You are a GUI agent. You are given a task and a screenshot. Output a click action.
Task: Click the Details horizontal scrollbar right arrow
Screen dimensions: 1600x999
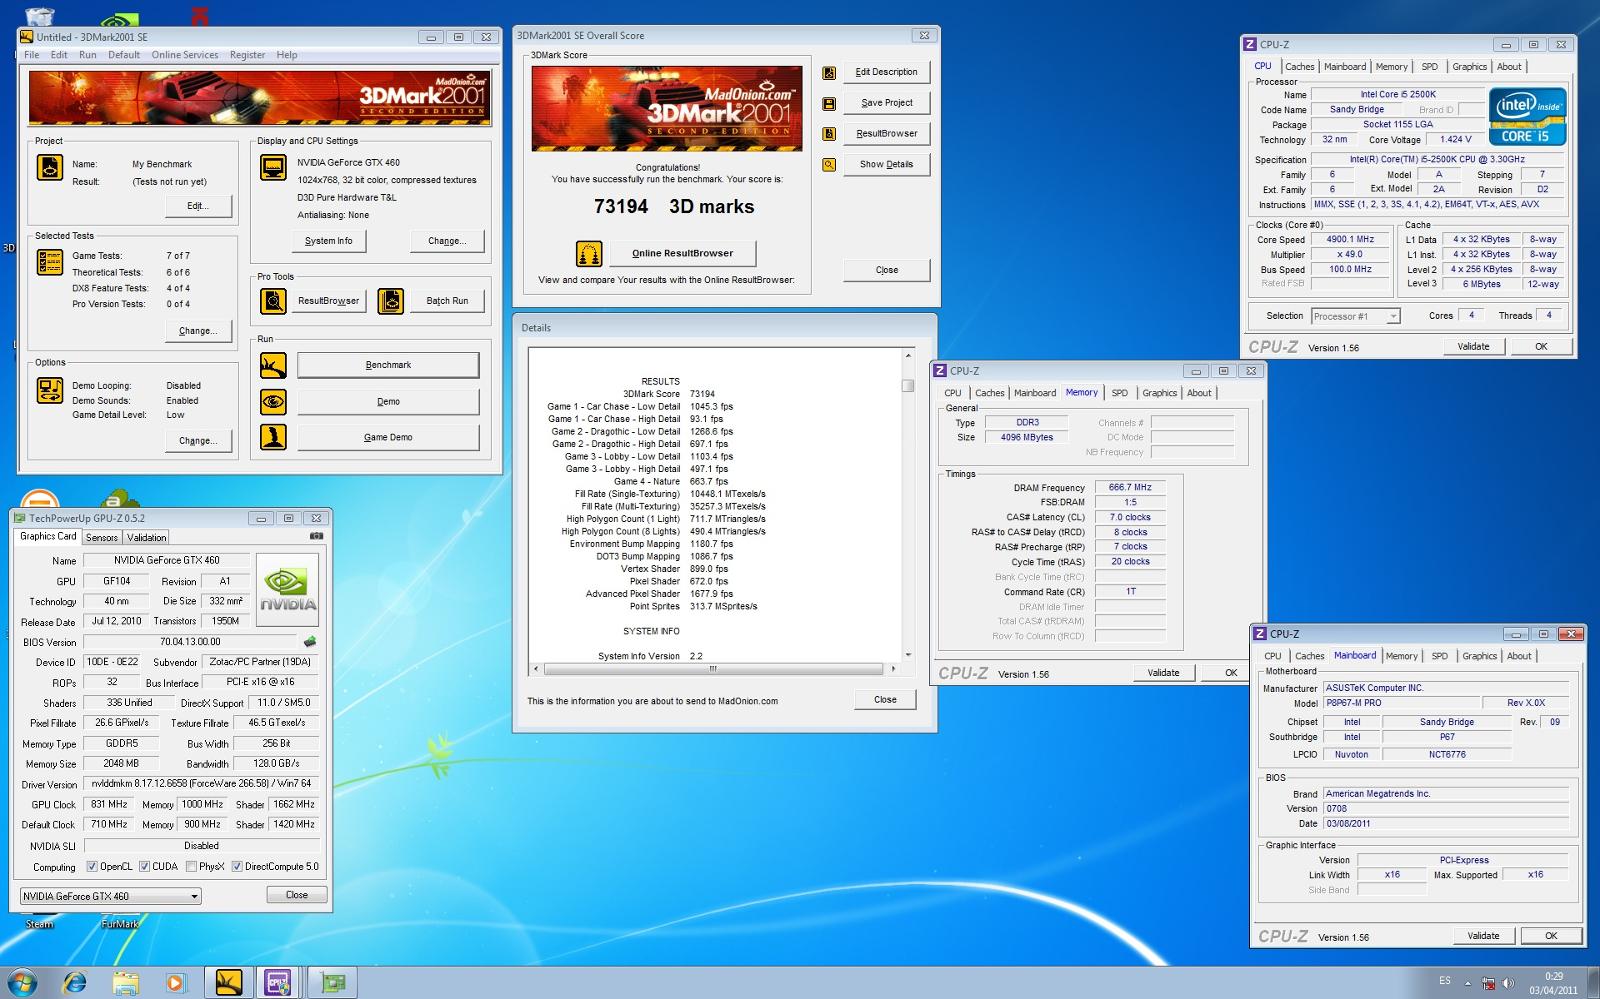(893, 668)
